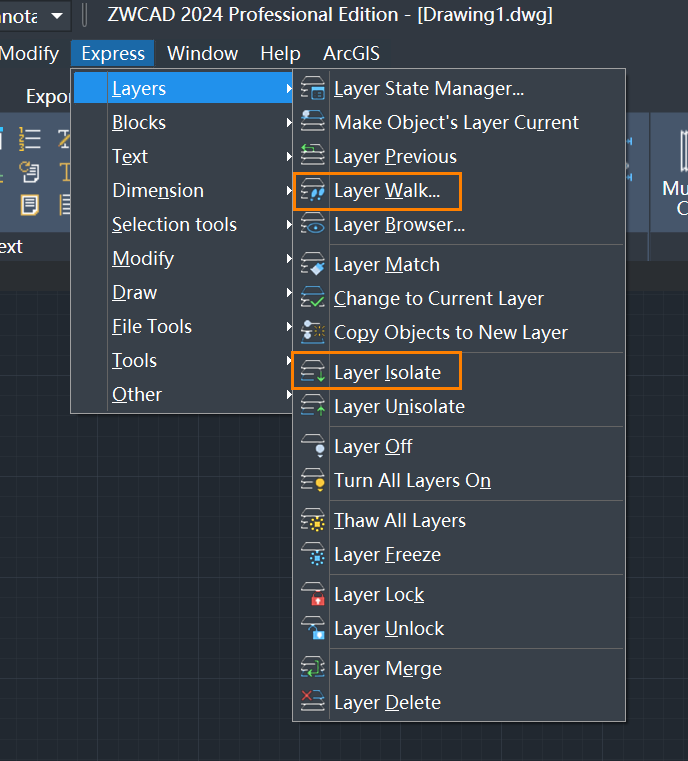
Task: Click the yellow note page ribbon icon
Action: coord(30,205)
